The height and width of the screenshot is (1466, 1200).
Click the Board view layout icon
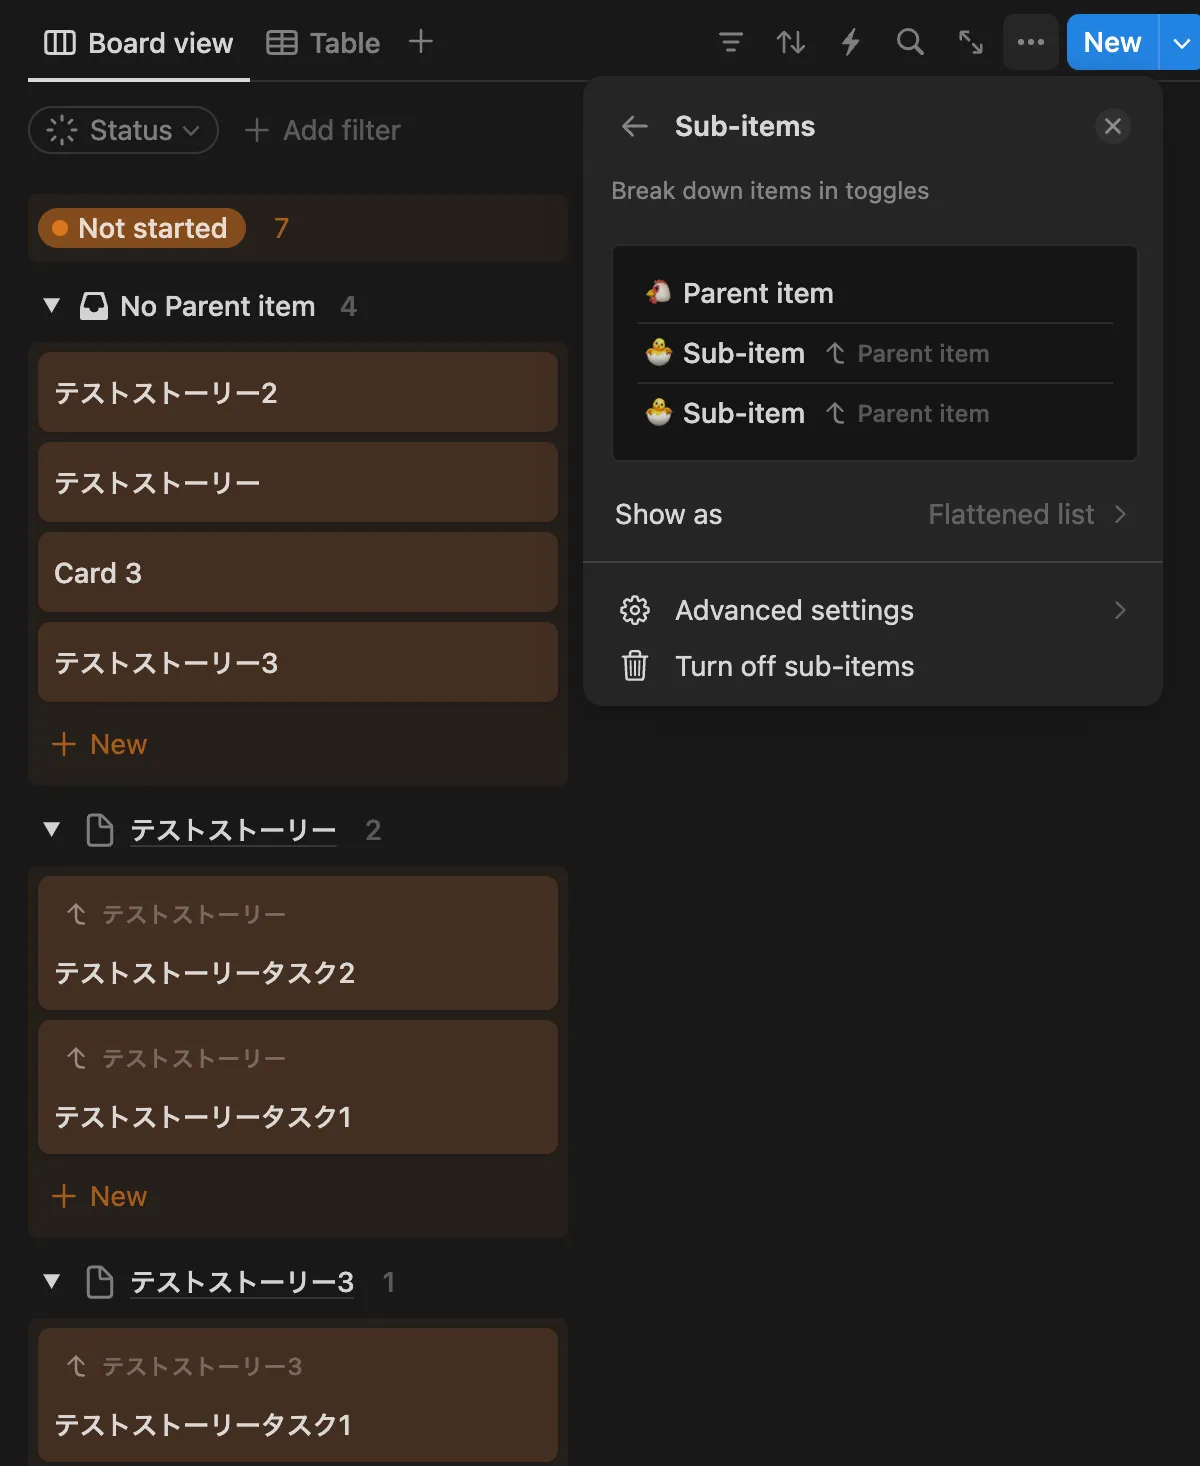pyautogui.click(x=60, y=43)
